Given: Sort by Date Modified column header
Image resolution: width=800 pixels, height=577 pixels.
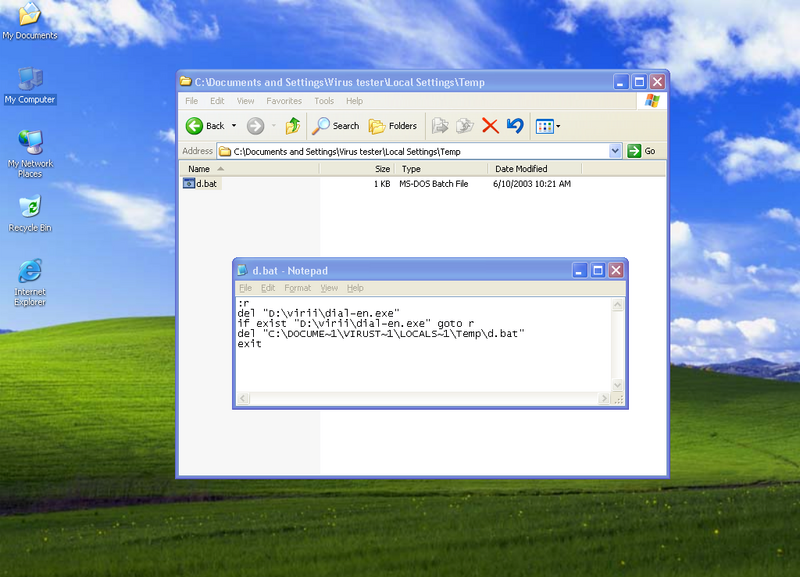Looking at the screenshot, I should pyautogui.click(x=535, y=169).
